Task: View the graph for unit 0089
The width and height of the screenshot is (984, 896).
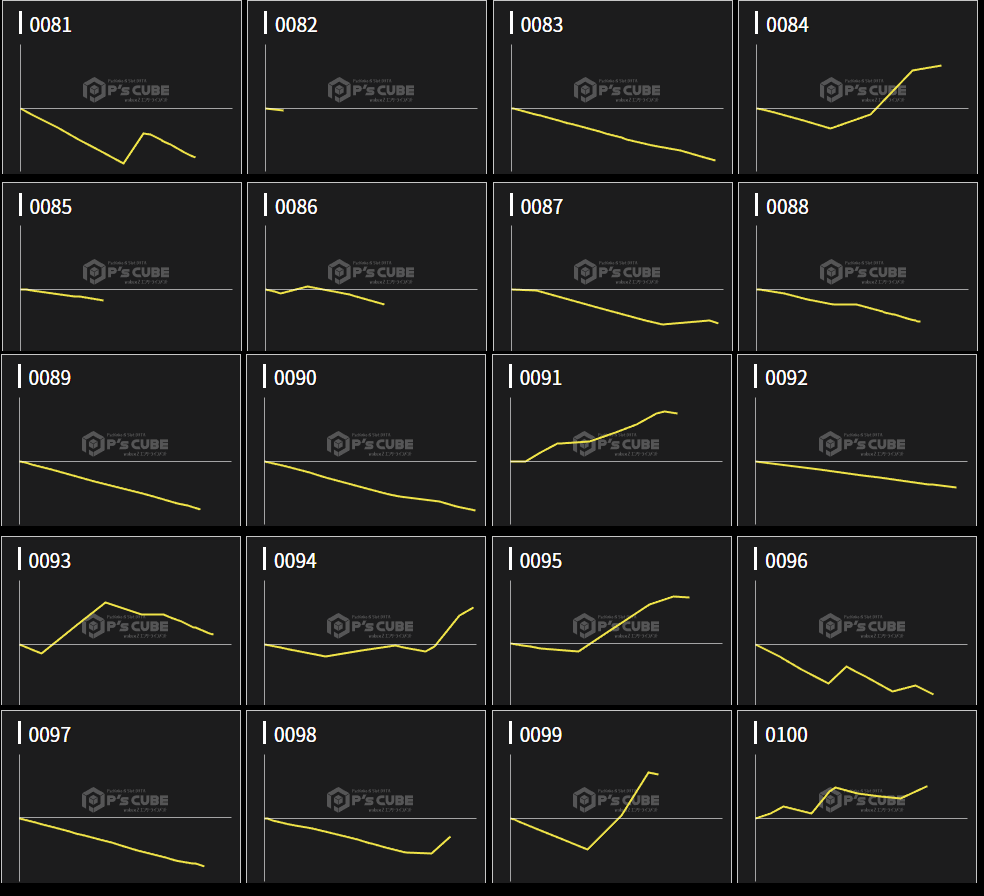Action: click(122, 440)
